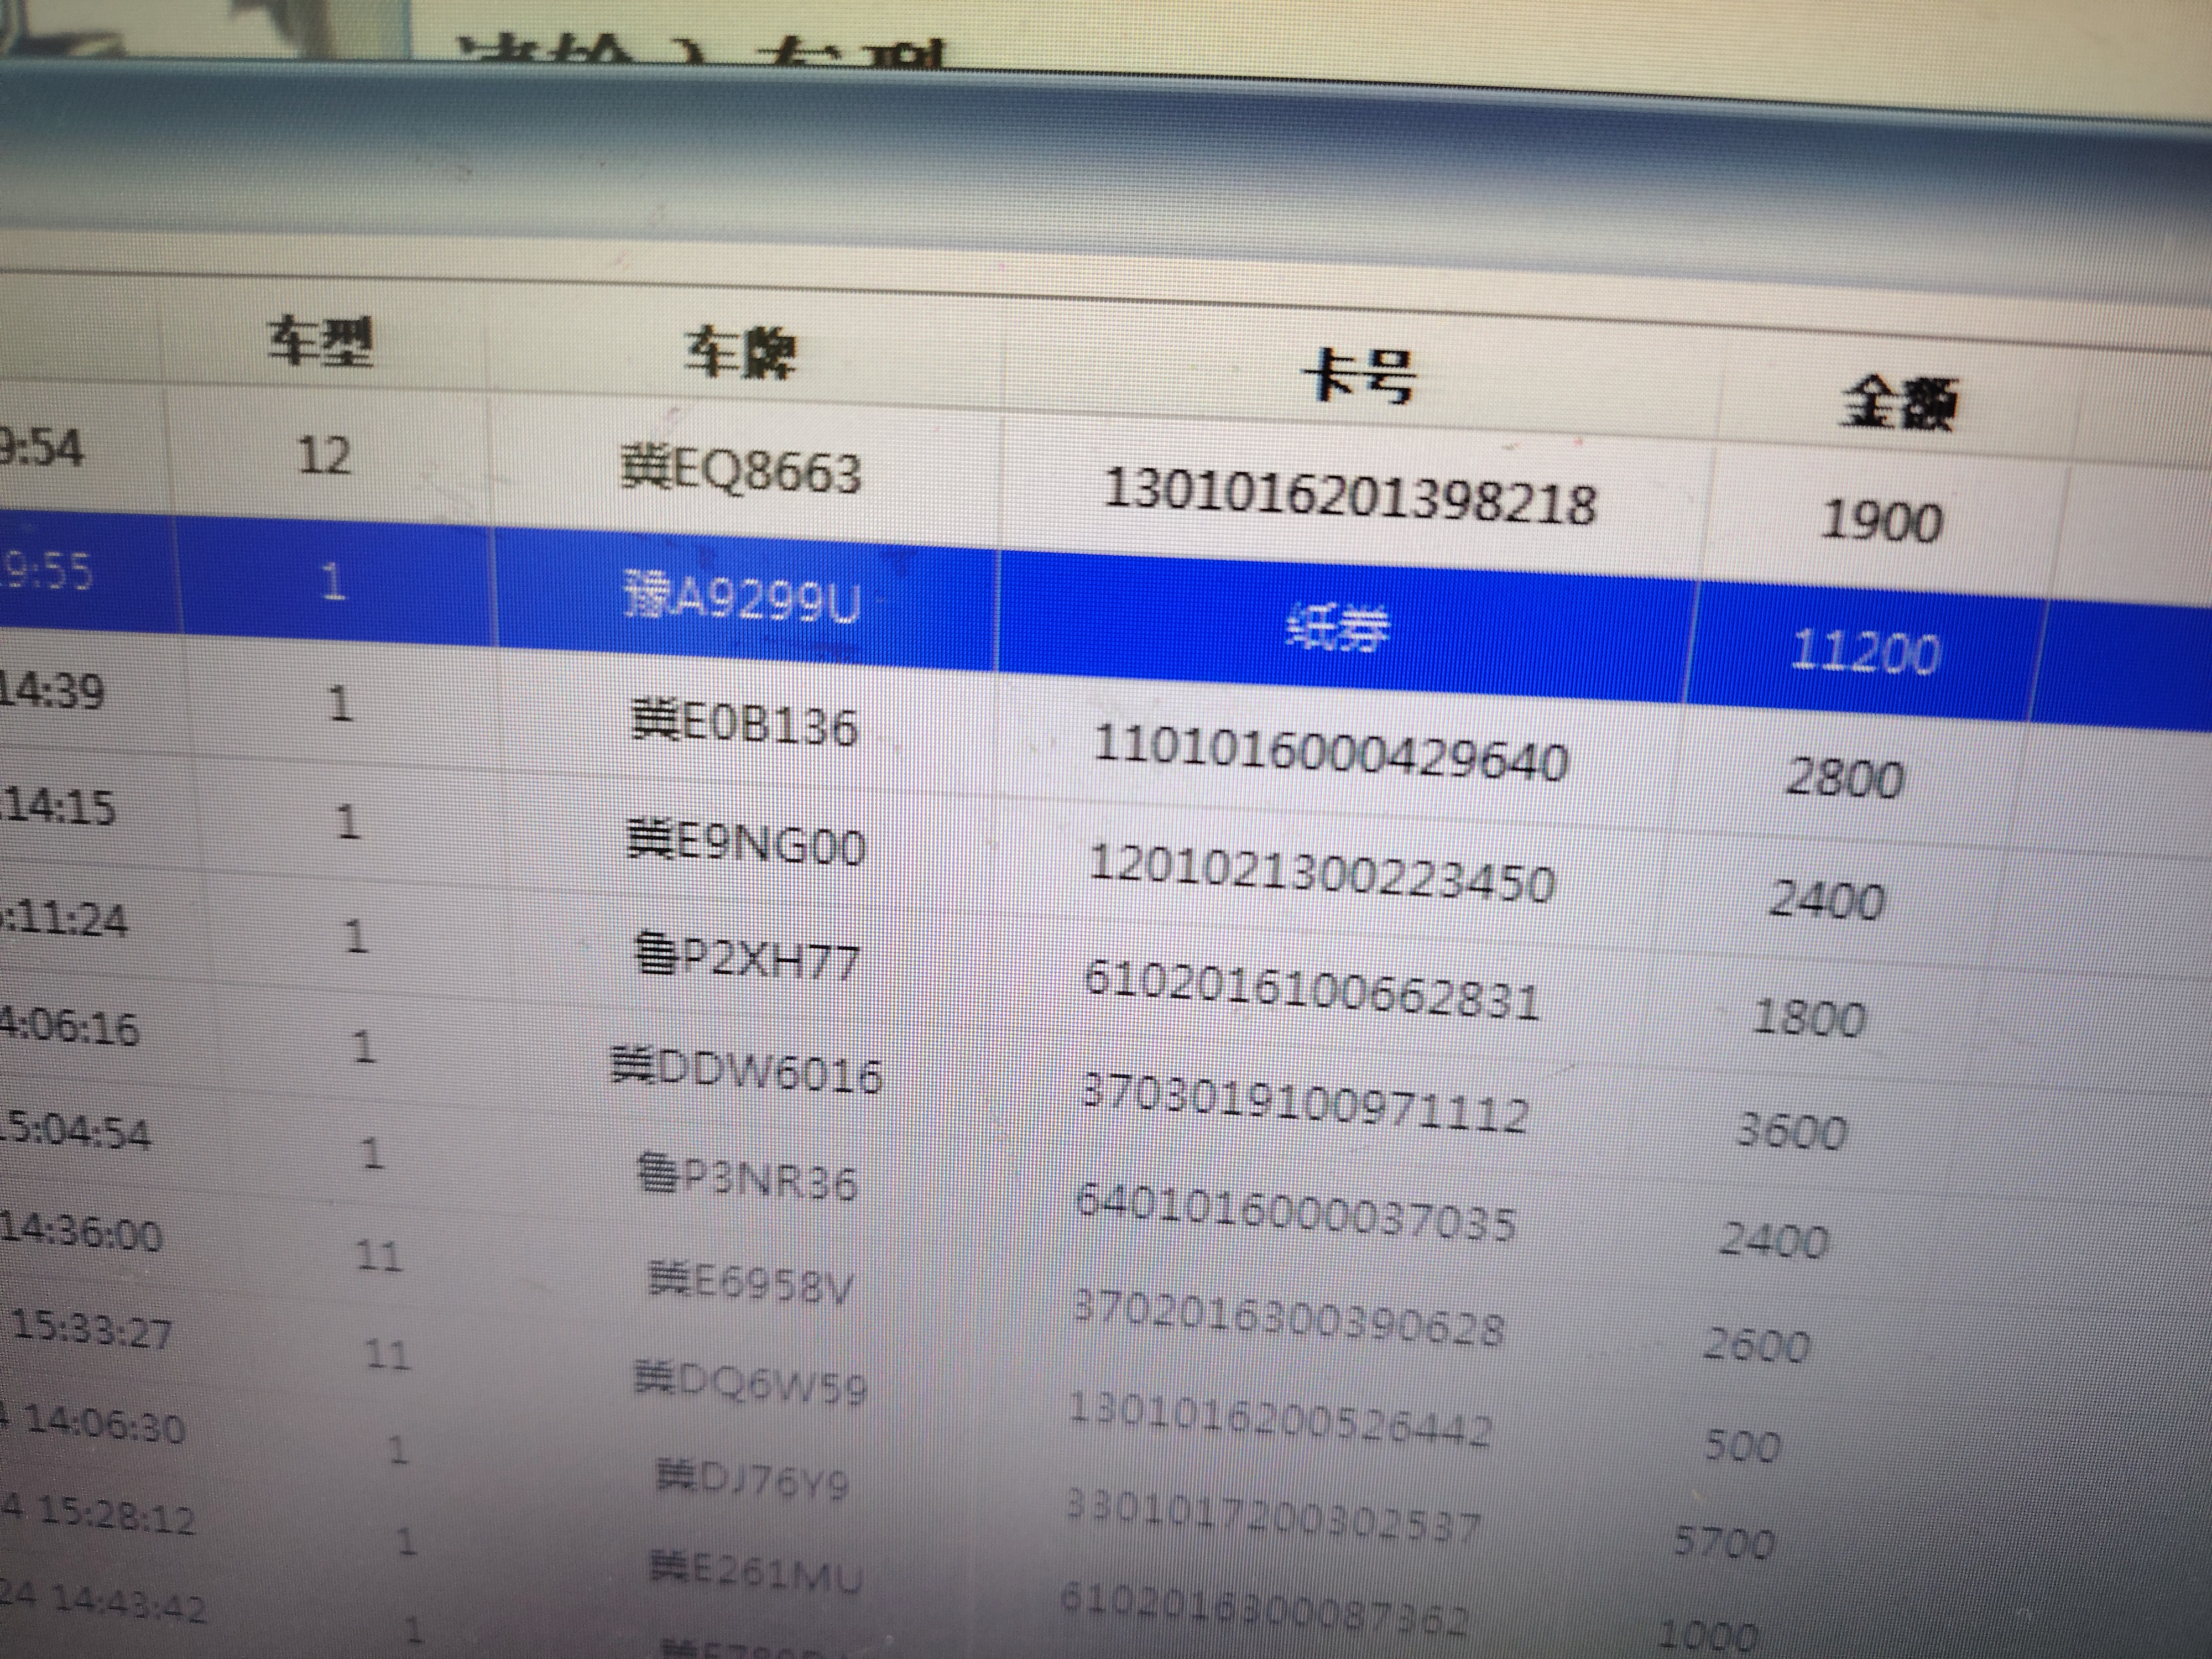Select plate cell 冀E261MU

(x=756, y=1573)
